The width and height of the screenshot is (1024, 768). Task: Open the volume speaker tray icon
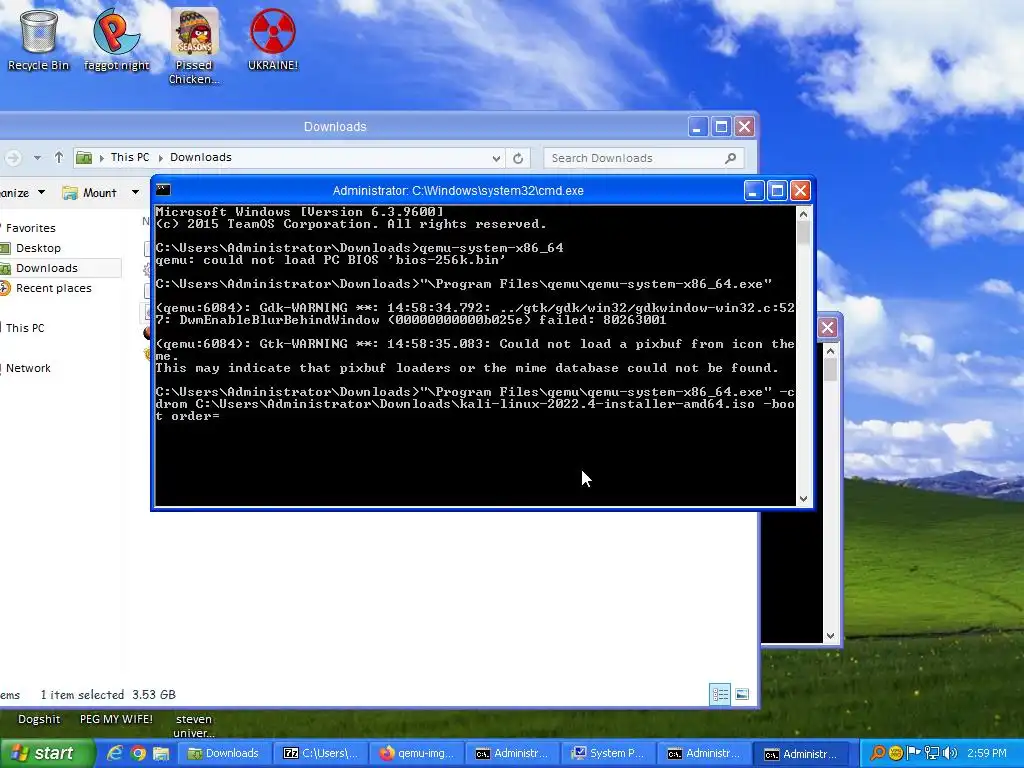coord(950,753)
